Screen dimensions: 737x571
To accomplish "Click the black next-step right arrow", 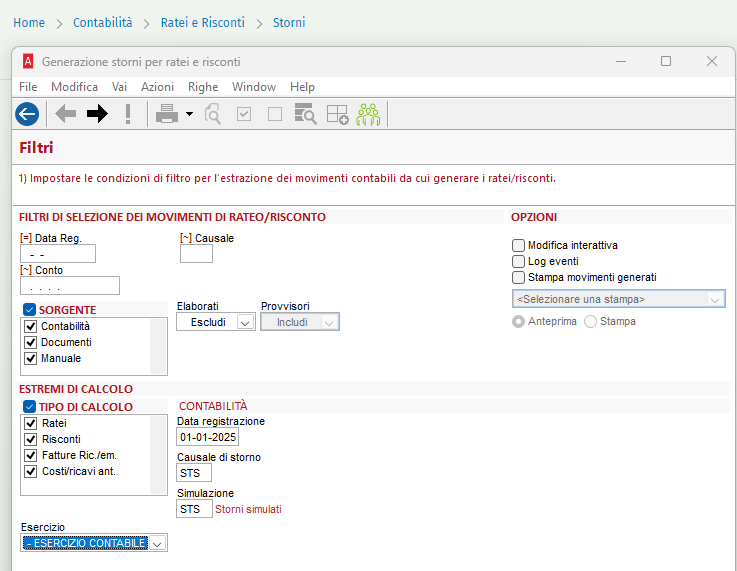I will (x=97, y=114).
